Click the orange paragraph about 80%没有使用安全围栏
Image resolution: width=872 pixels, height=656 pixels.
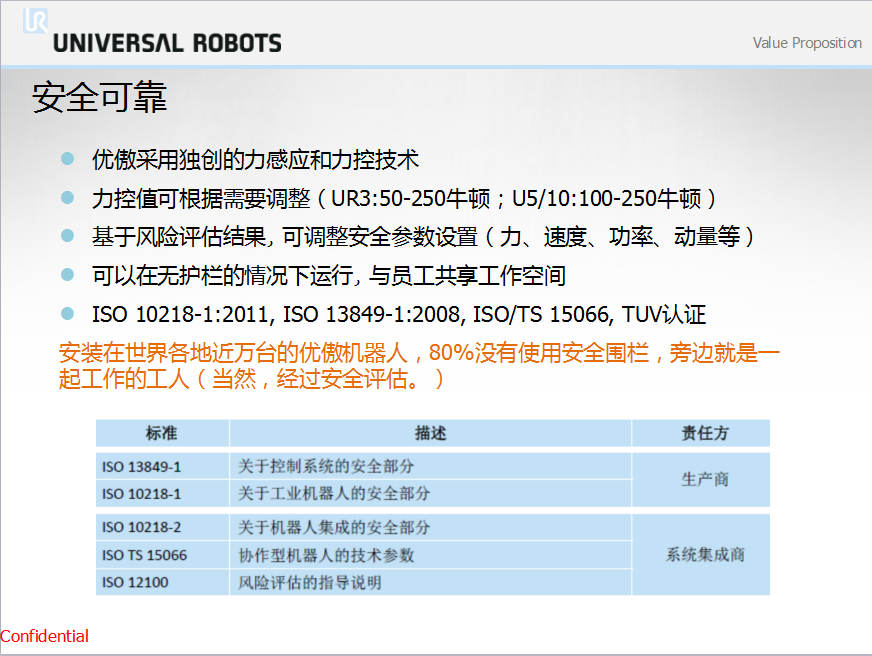click(419, 366)
